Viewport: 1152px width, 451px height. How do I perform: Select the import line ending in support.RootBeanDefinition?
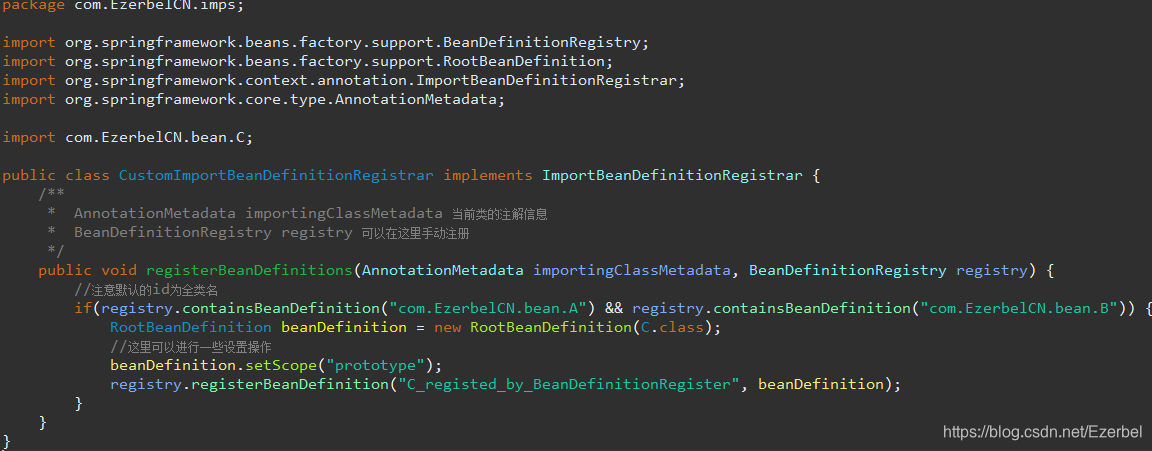click(x=308, y=61)
